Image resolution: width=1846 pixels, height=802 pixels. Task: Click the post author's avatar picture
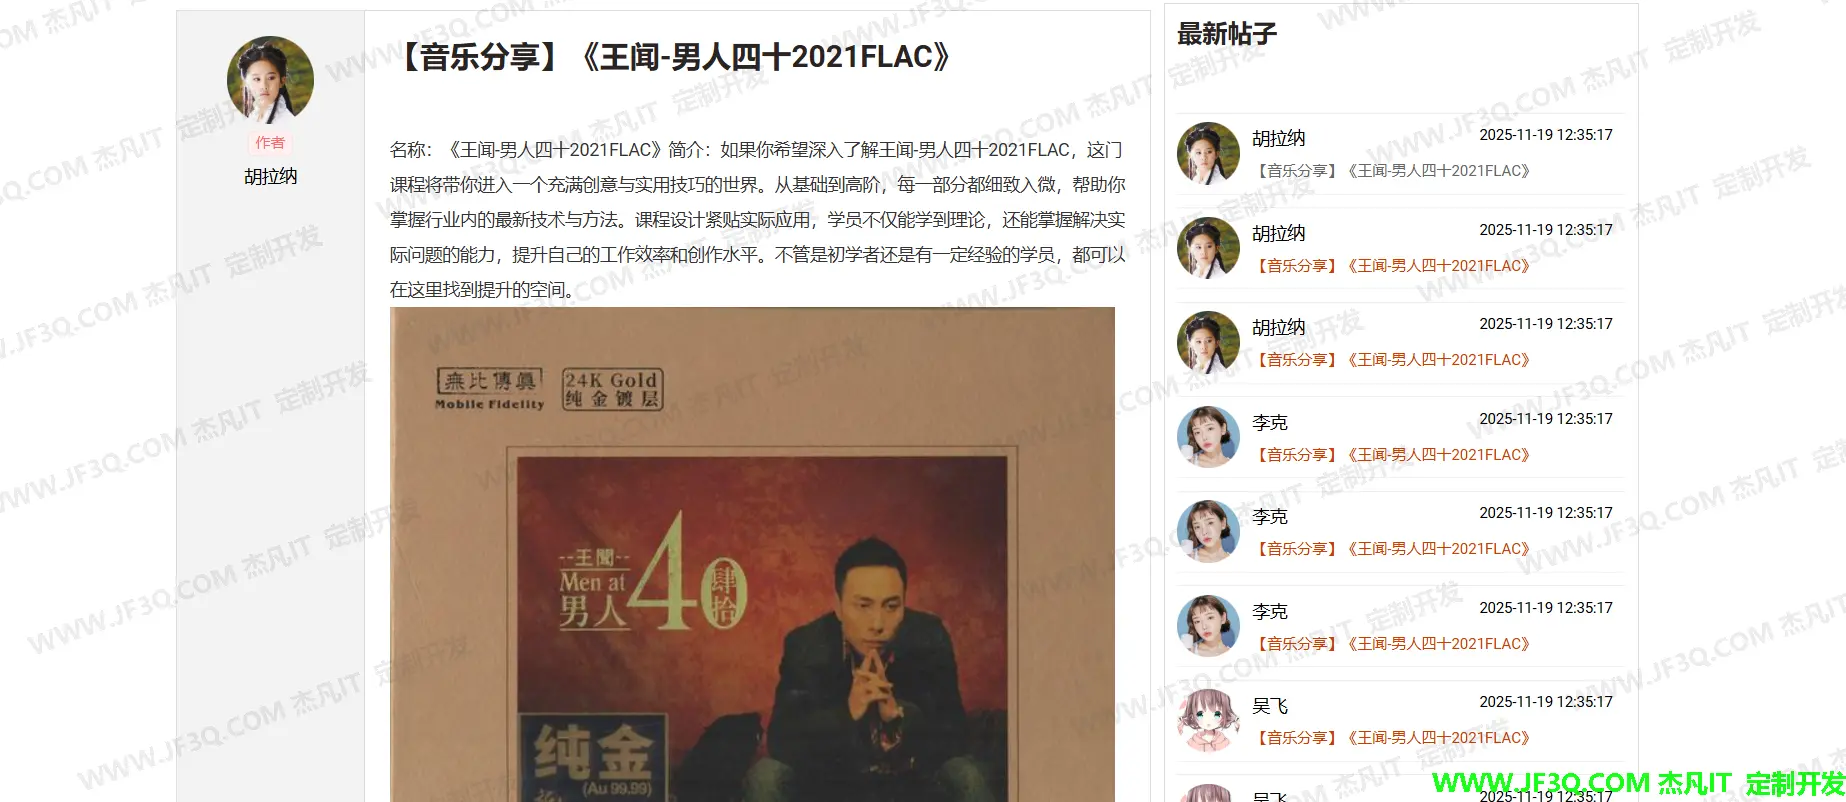(270, 80)
